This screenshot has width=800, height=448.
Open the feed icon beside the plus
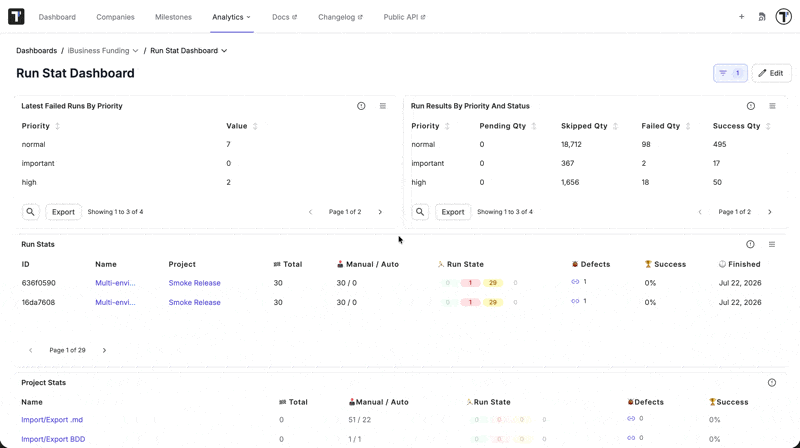click(x=762, y=17)
